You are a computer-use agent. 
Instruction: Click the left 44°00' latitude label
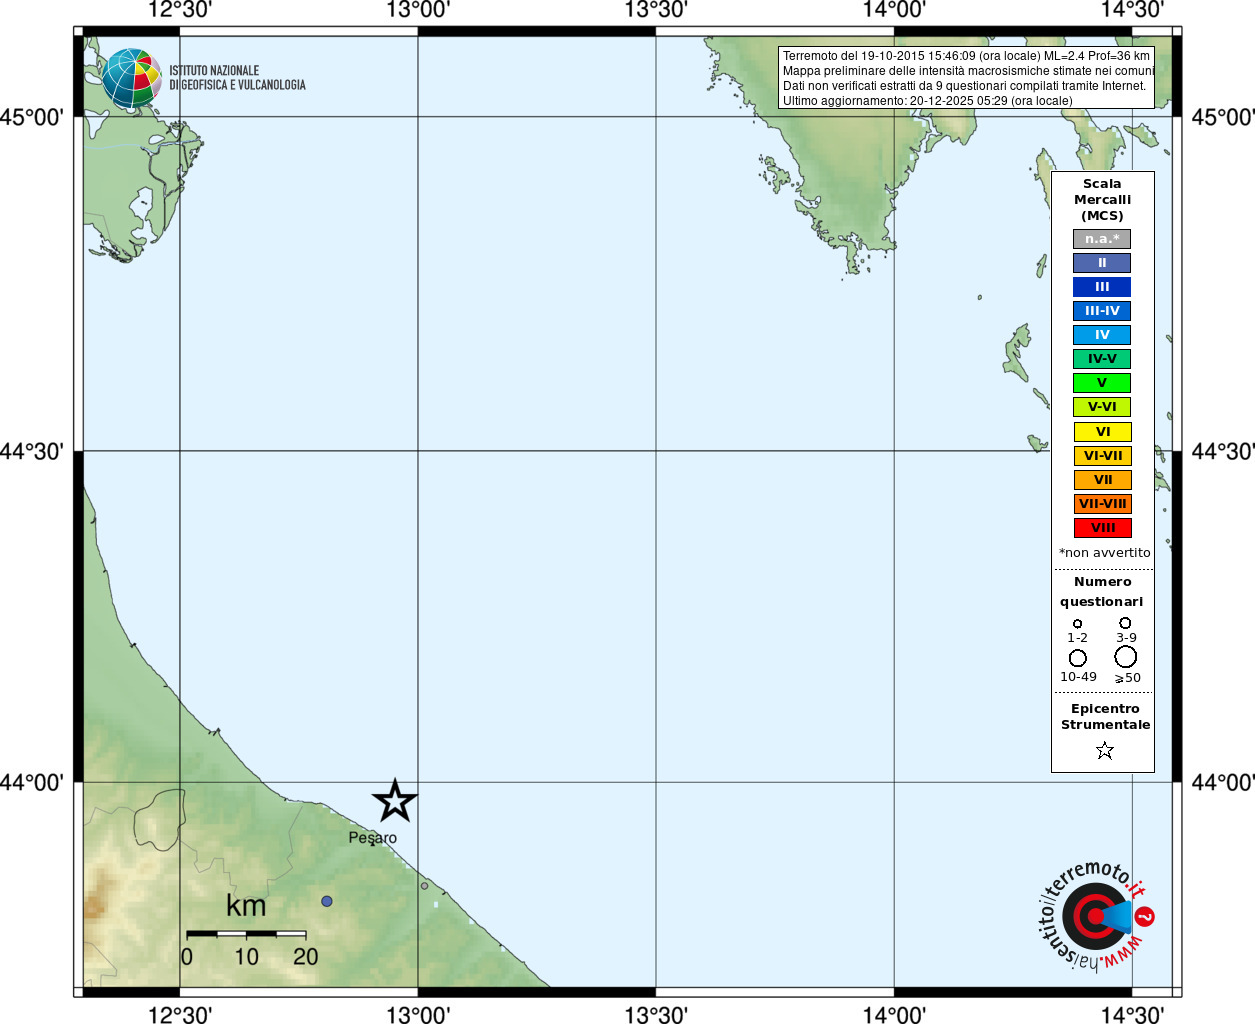[x=32, y=782]
